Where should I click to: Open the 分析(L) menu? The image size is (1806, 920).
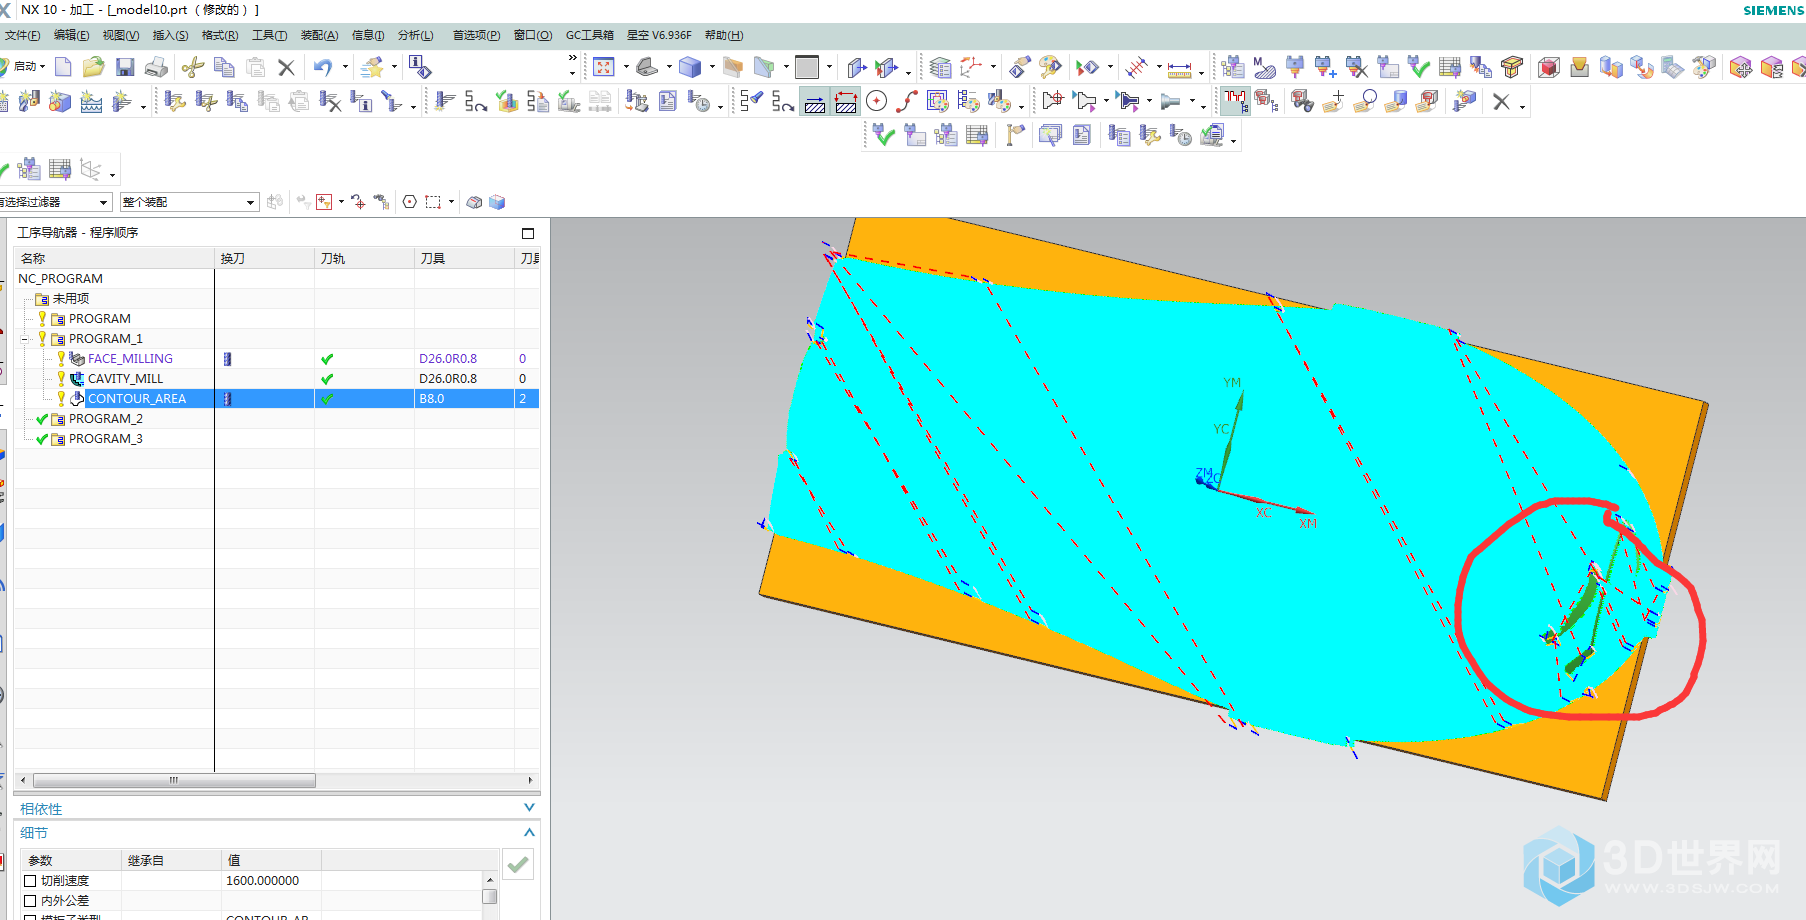(x=416, y=35)
